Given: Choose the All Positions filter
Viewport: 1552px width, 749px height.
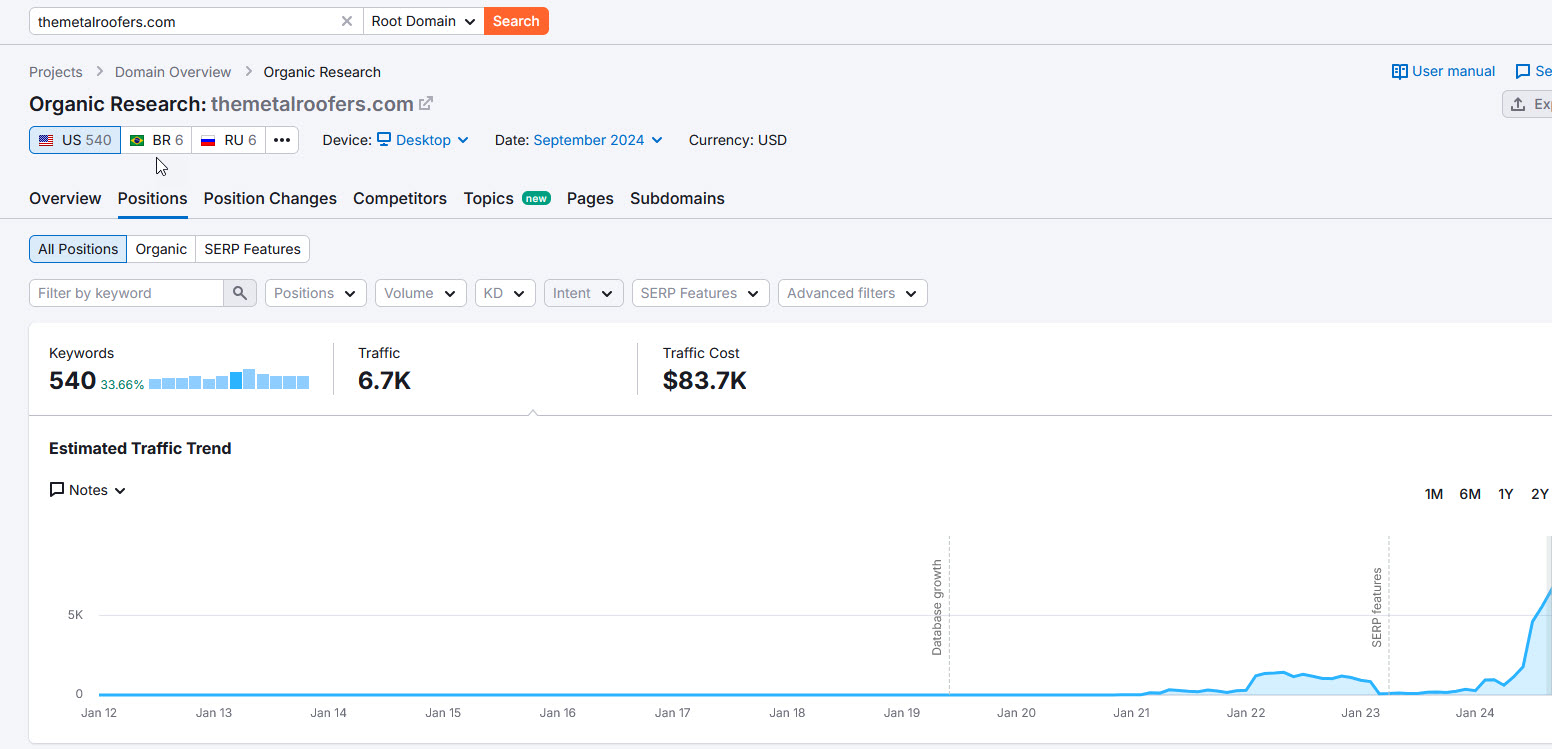Looking at the screenshot, I should pos(78,249).
